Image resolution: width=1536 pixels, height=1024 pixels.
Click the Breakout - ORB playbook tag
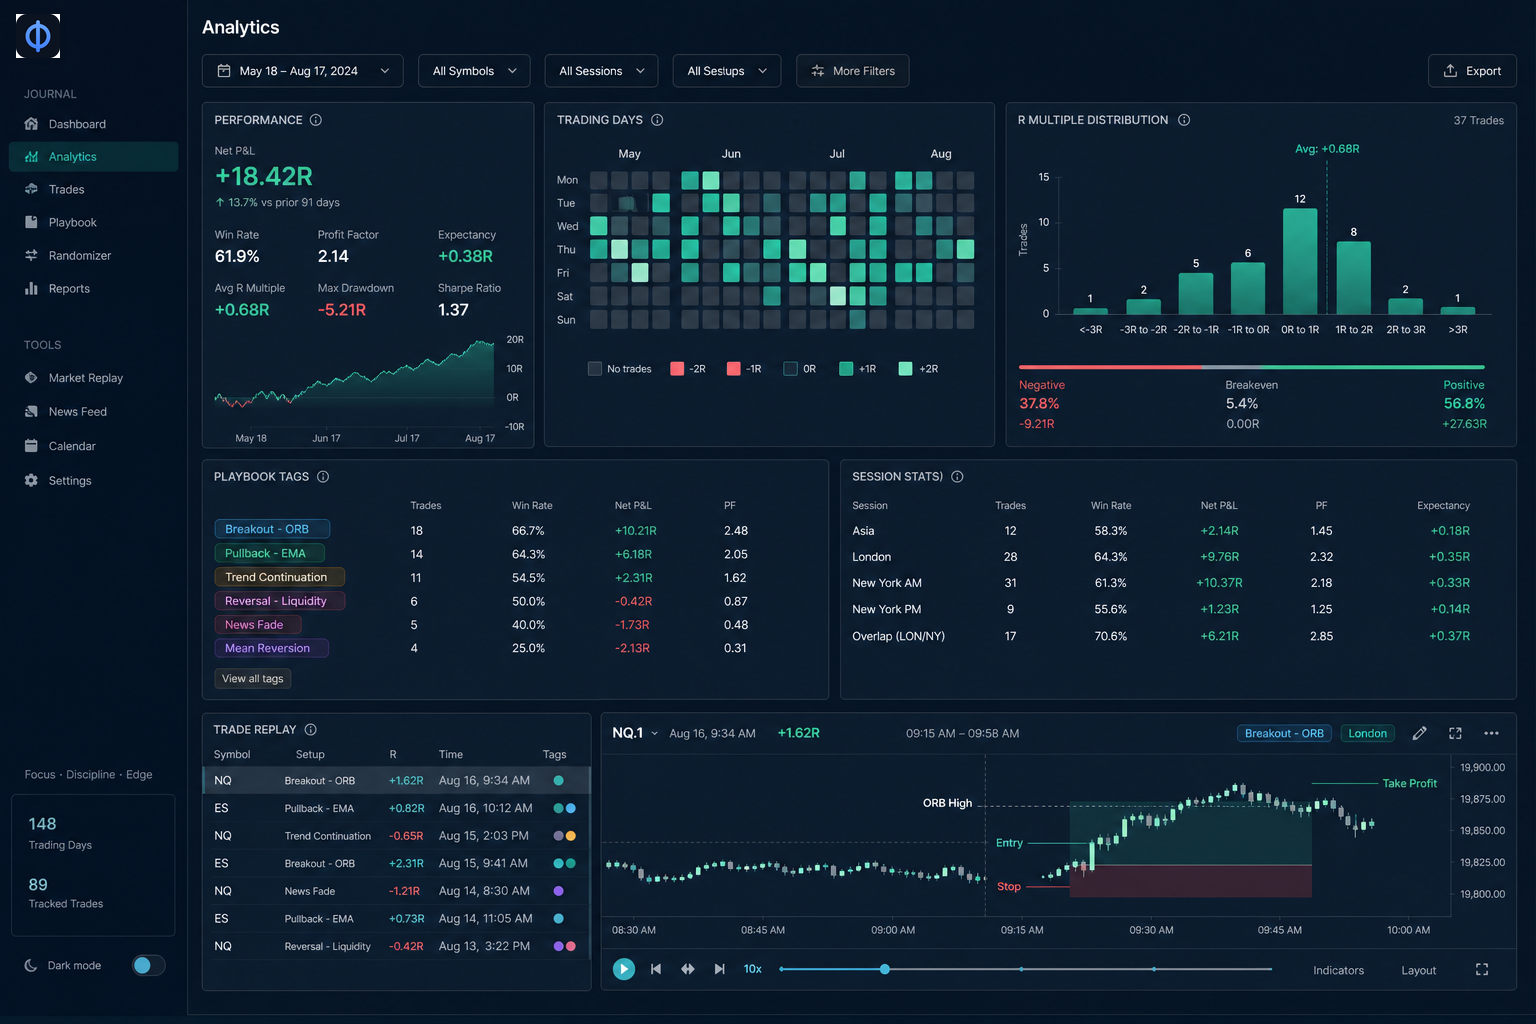[272, 529]
